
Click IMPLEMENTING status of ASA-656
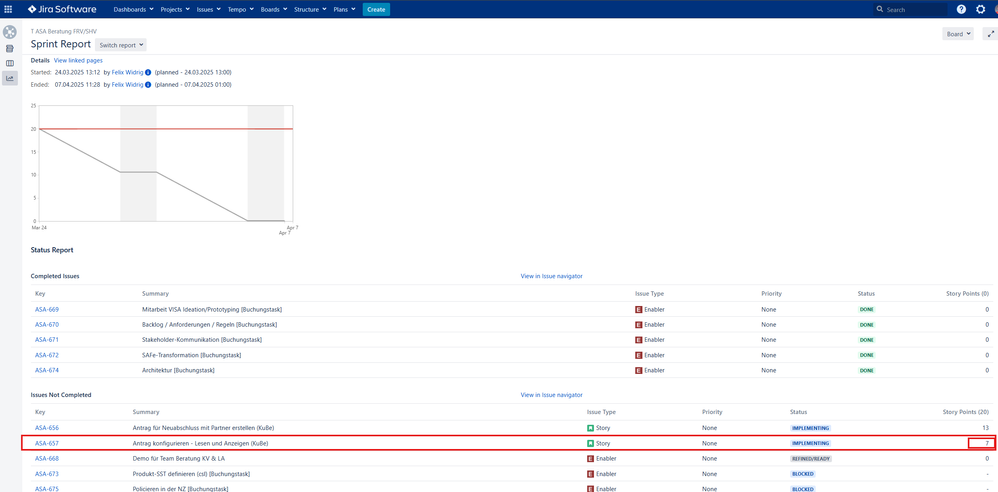tap(810, 428)
